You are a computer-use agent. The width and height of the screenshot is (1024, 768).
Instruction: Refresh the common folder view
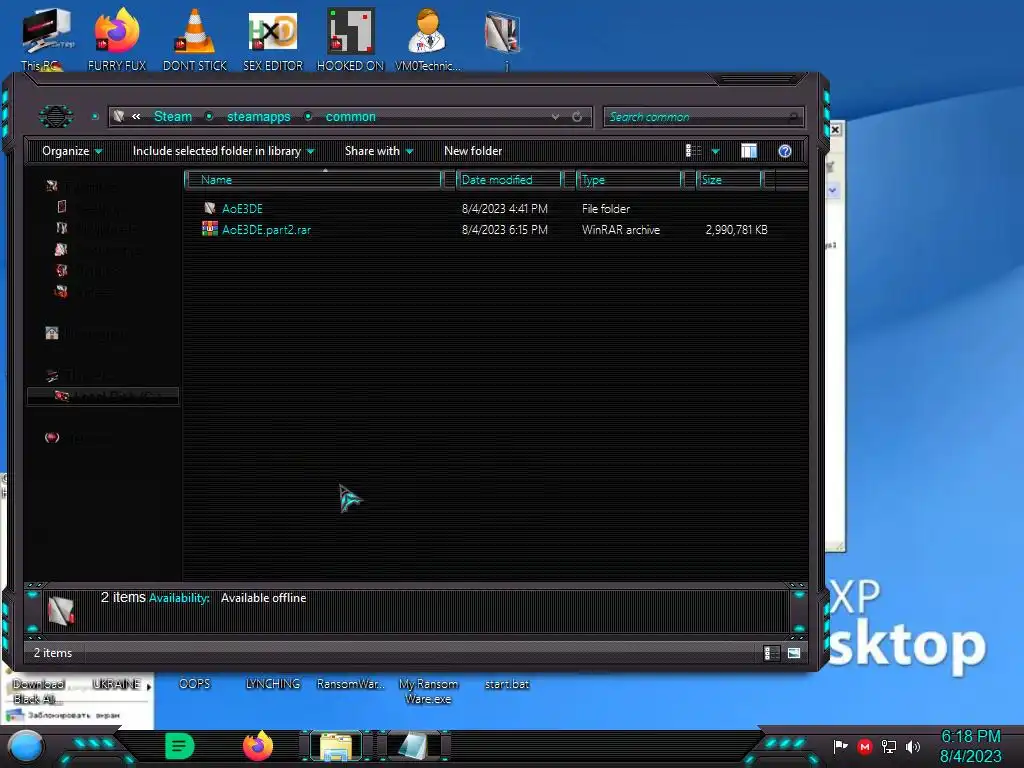[x=577, y=117]
